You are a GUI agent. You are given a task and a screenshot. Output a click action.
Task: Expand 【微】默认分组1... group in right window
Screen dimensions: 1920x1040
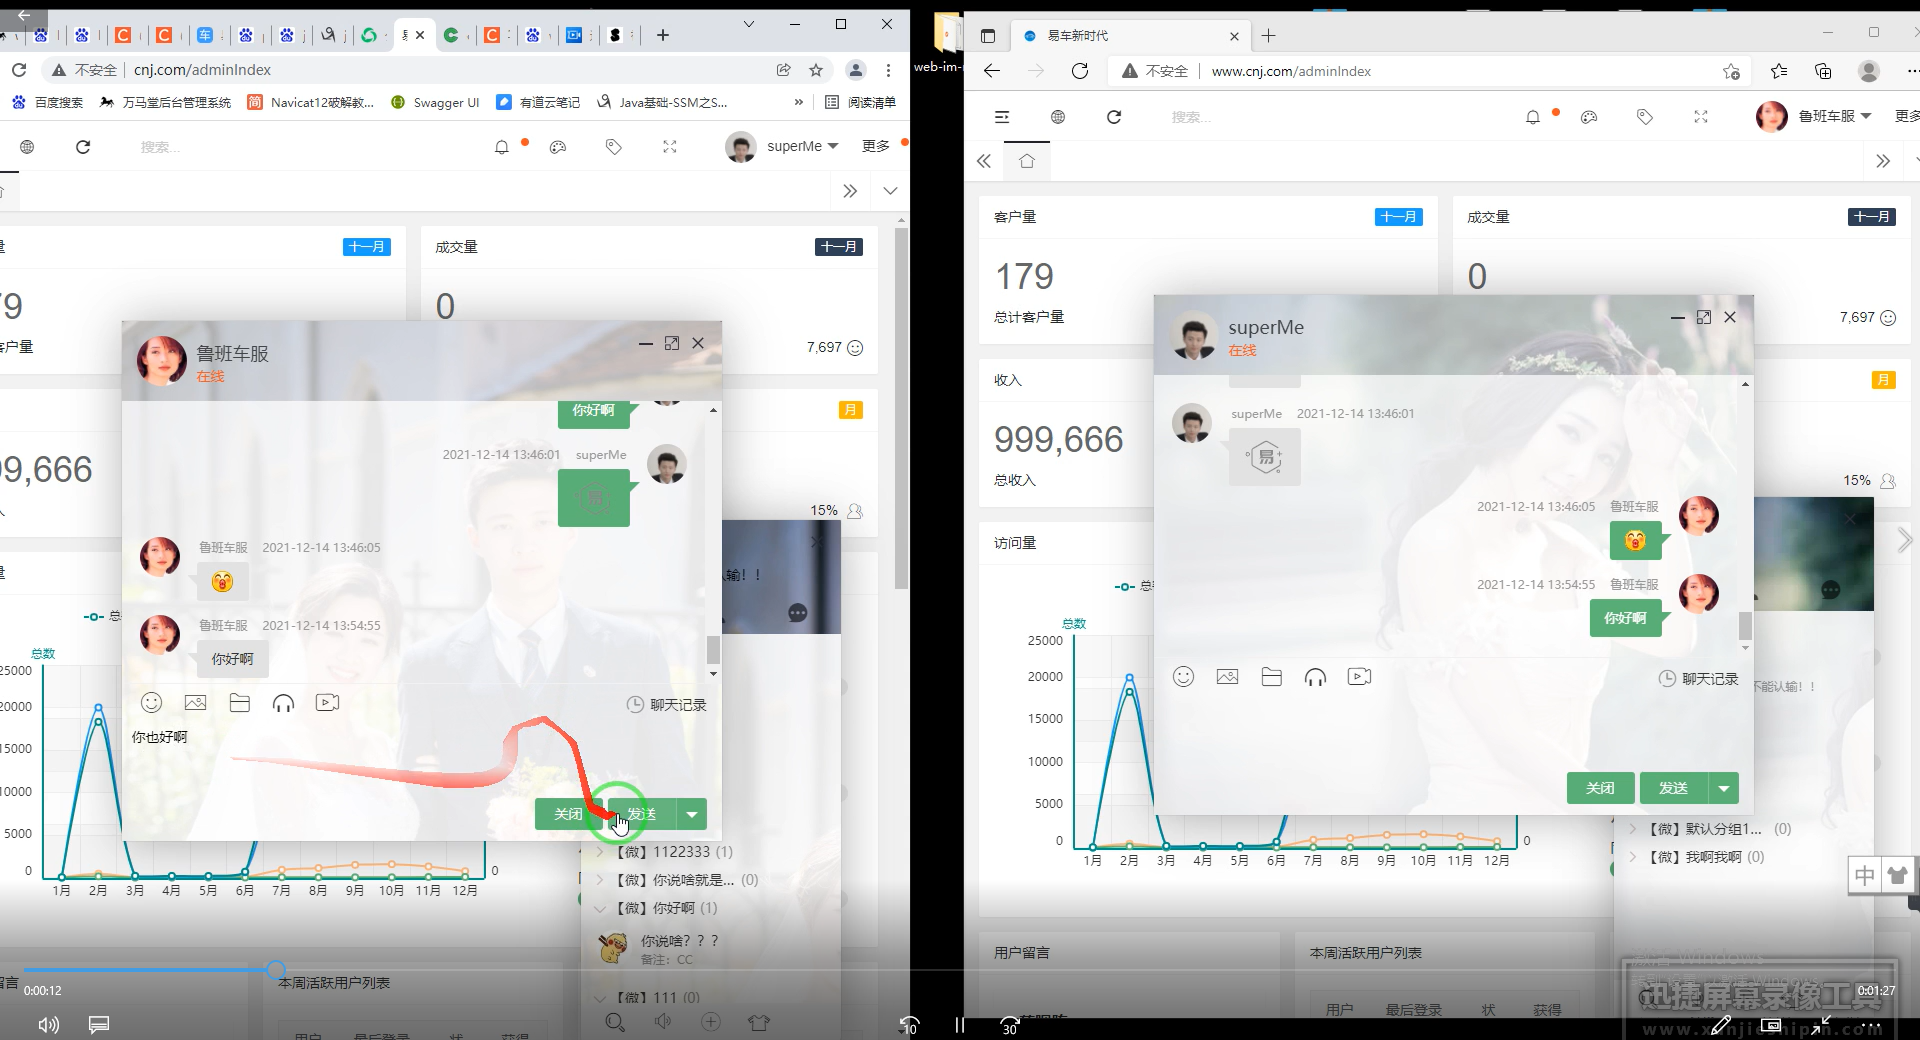[x=1709, y=829]
